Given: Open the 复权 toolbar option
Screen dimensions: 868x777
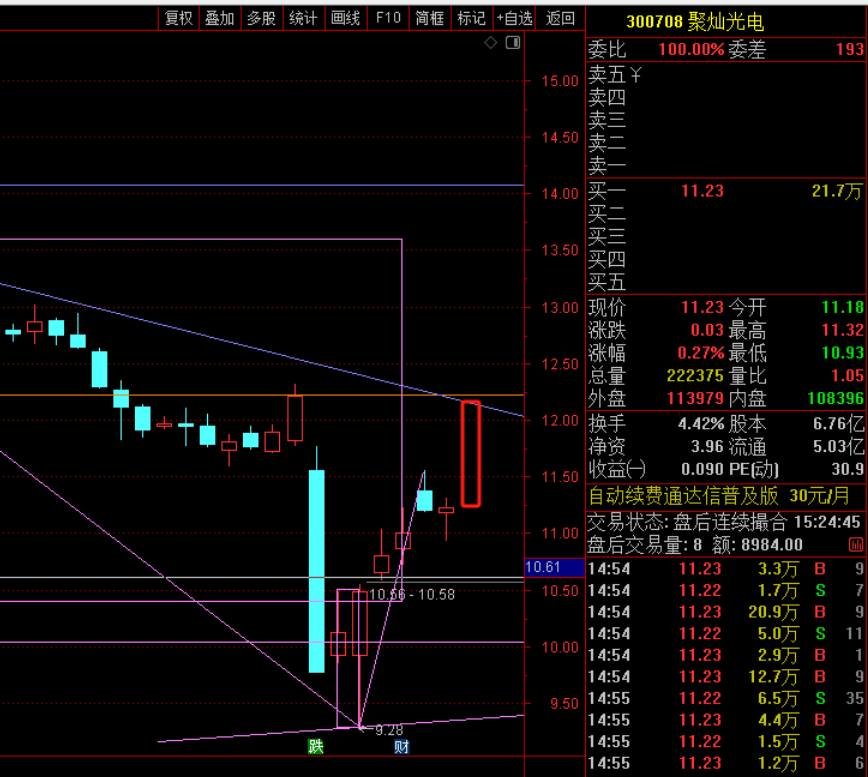Looking at the screenshot, I should (178, 18).
